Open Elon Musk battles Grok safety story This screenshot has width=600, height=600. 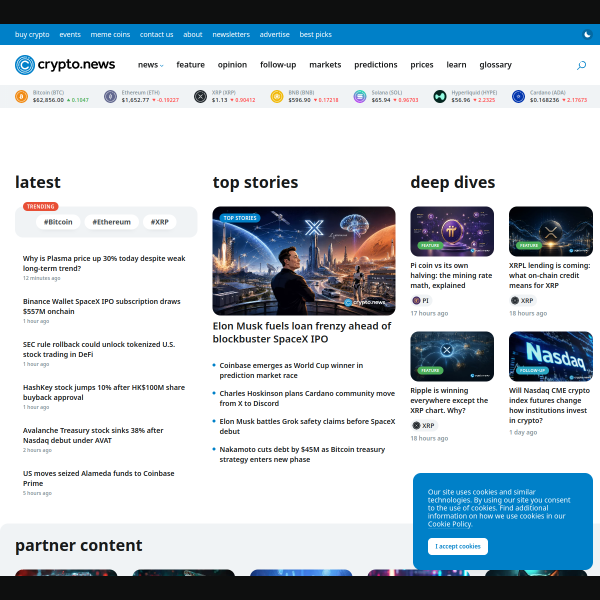[x=307, y=426]
